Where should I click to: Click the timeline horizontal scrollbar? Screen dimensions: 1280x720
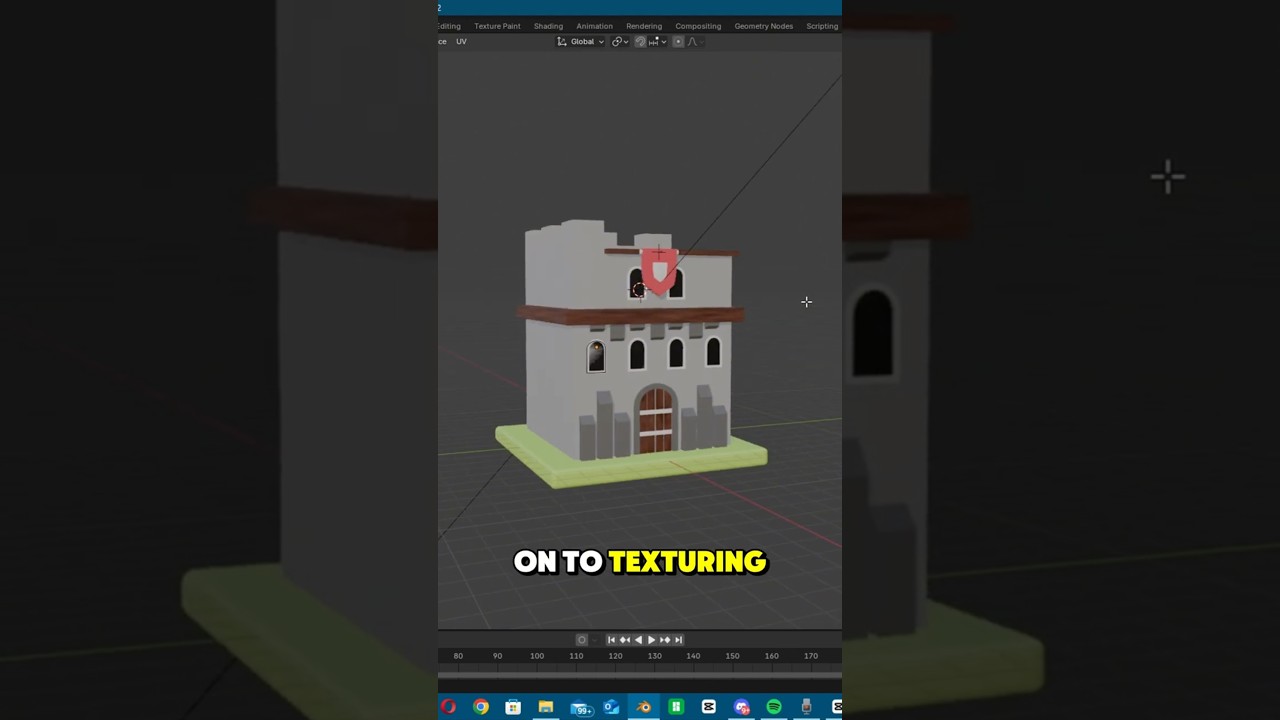pyautogui.click(x=640, y=677)
